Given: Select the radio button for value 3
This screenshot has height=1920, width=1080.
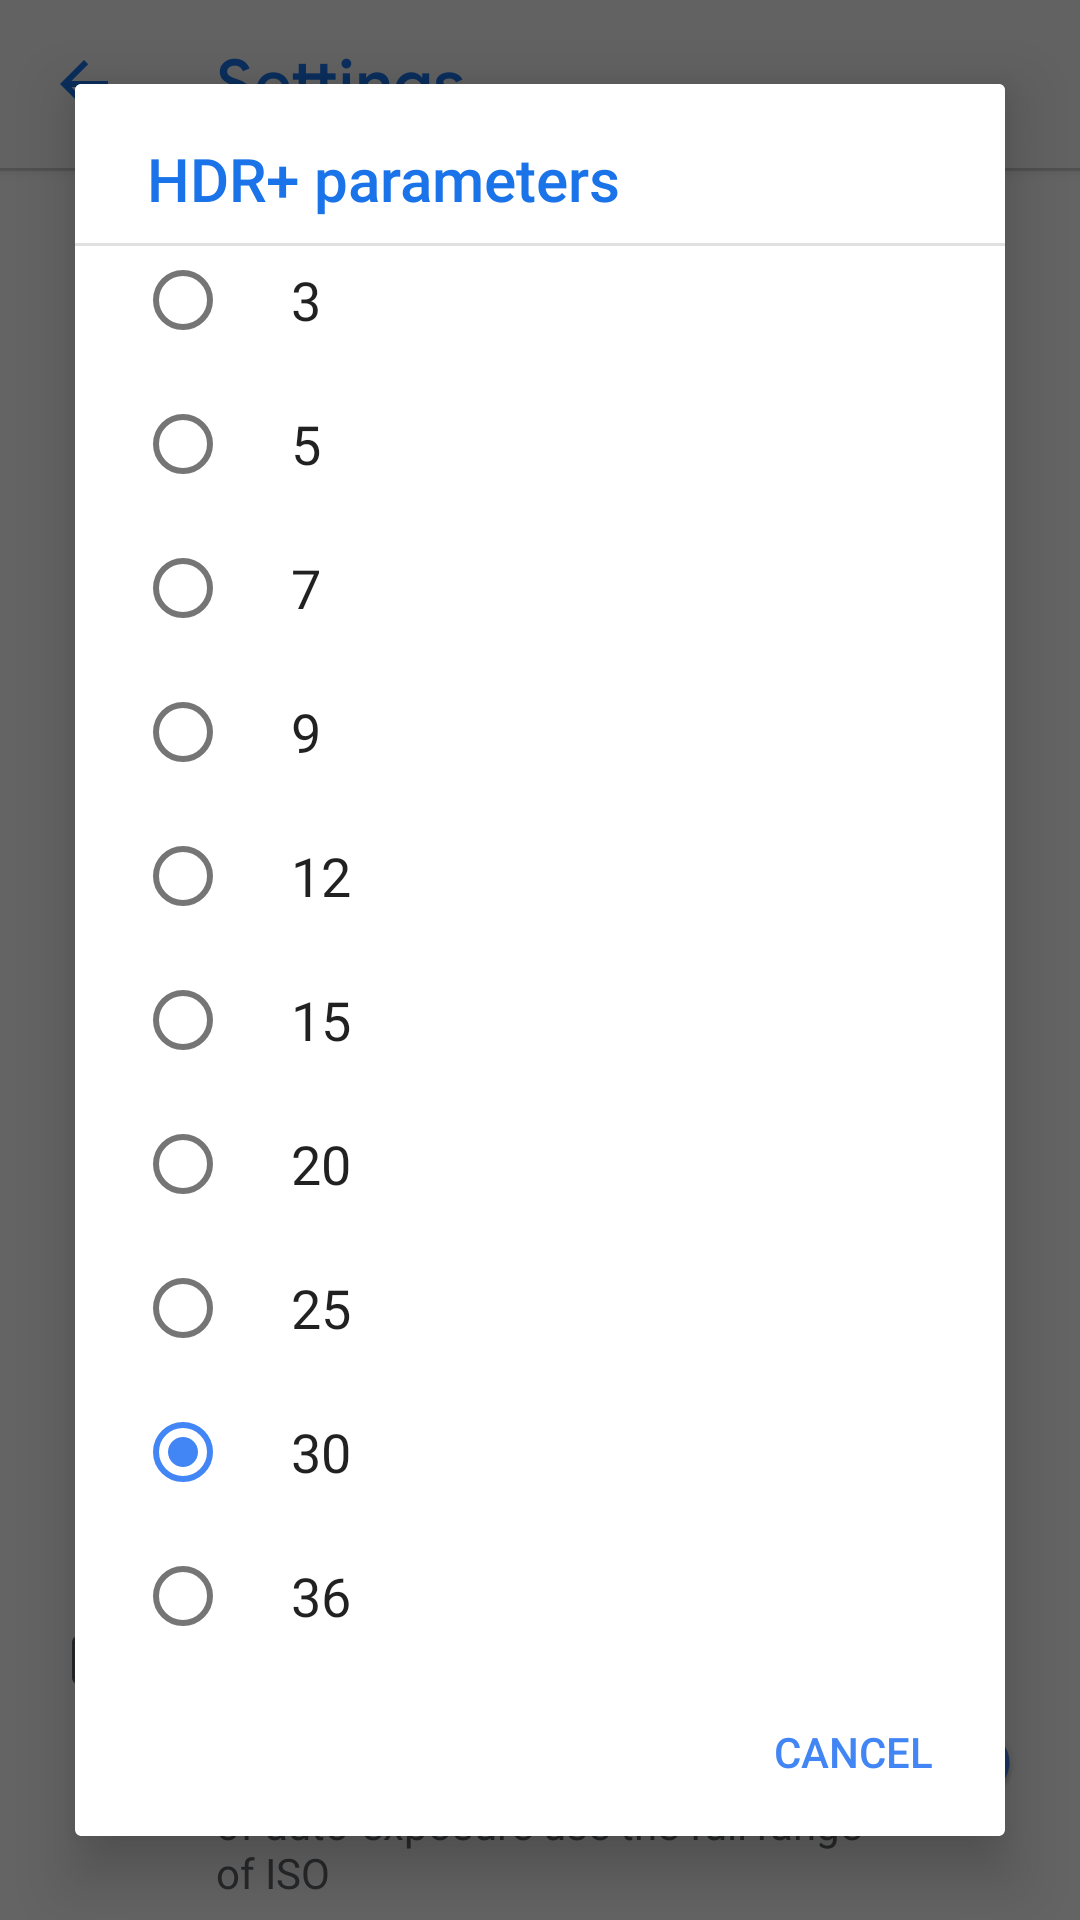Looking at the screenshot, I should click(183, 300).
